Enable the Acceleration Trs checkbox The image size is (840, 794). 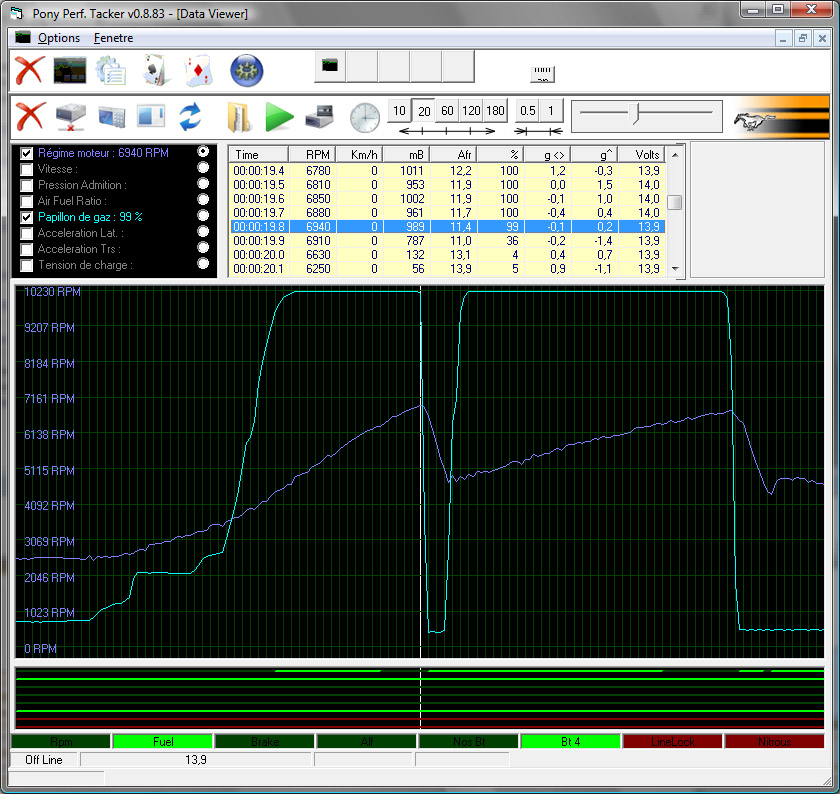pos(26,250)
